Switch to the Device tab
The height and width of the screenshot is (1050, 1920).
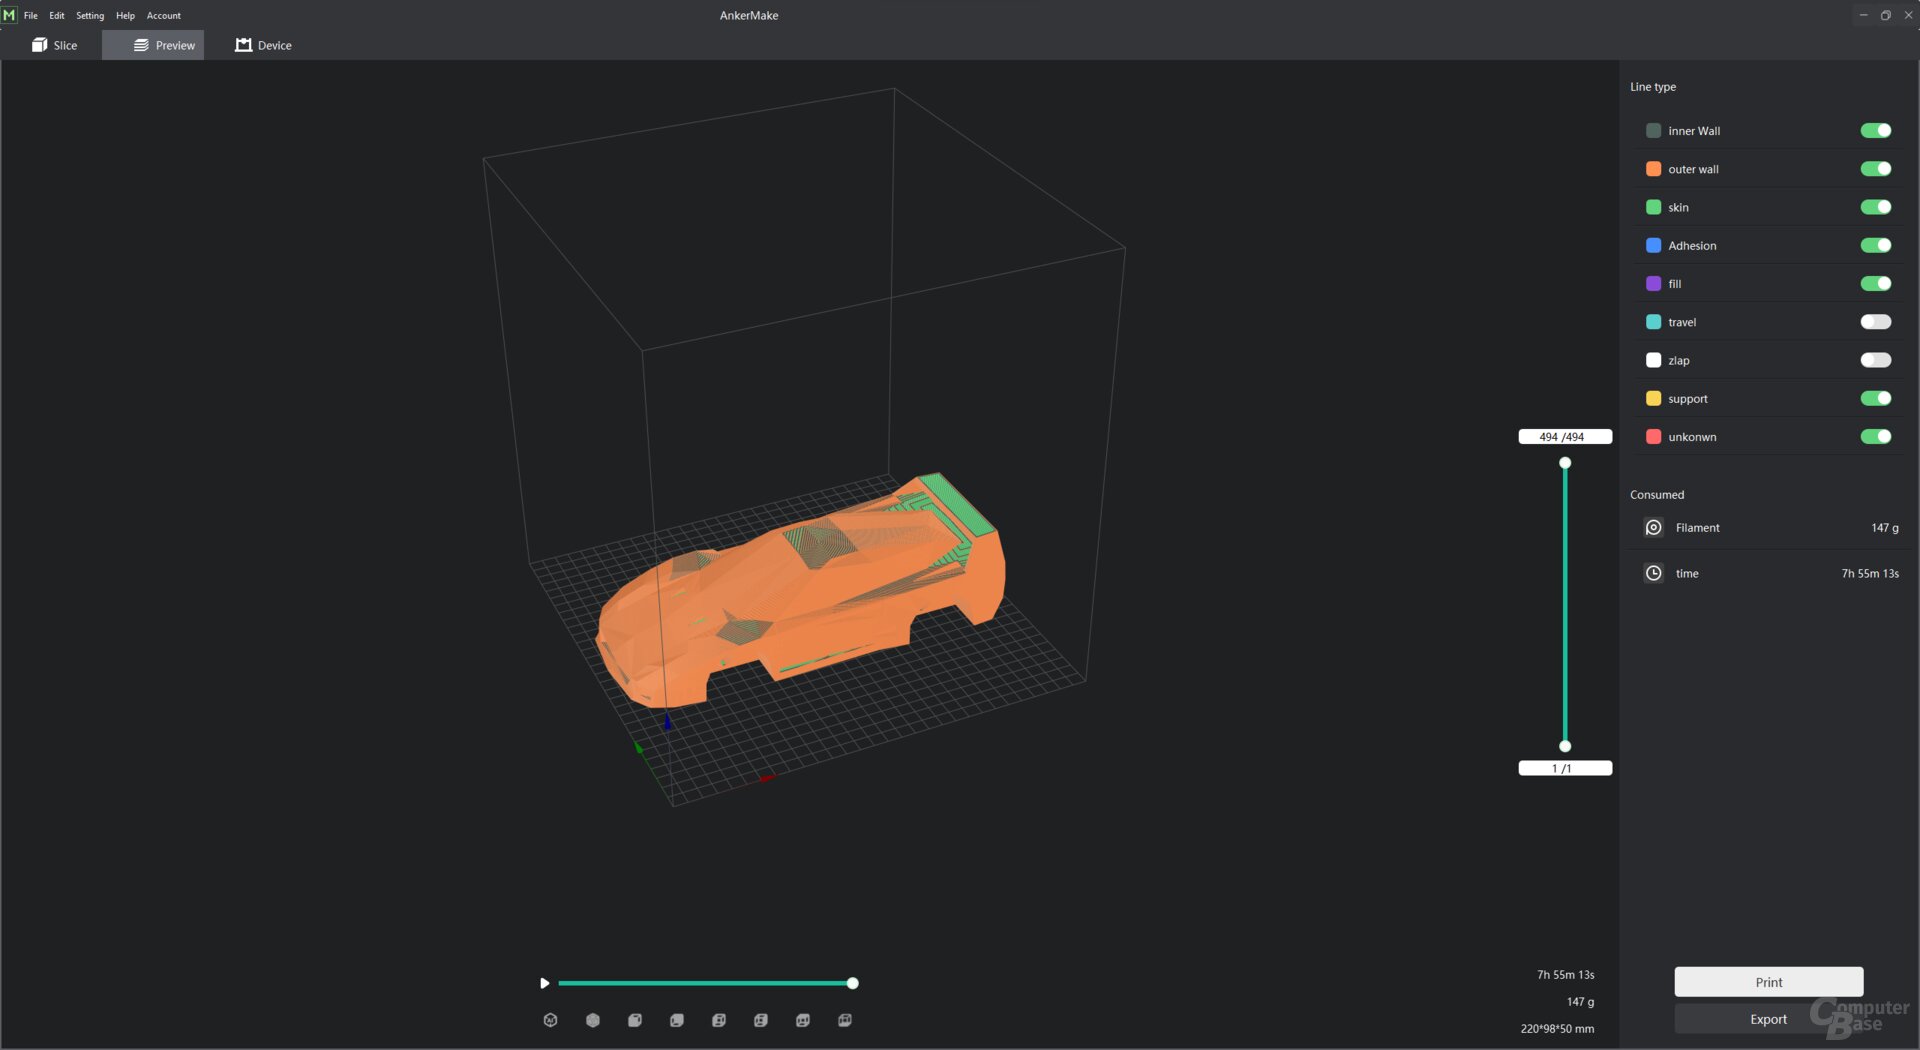[264, 45]
